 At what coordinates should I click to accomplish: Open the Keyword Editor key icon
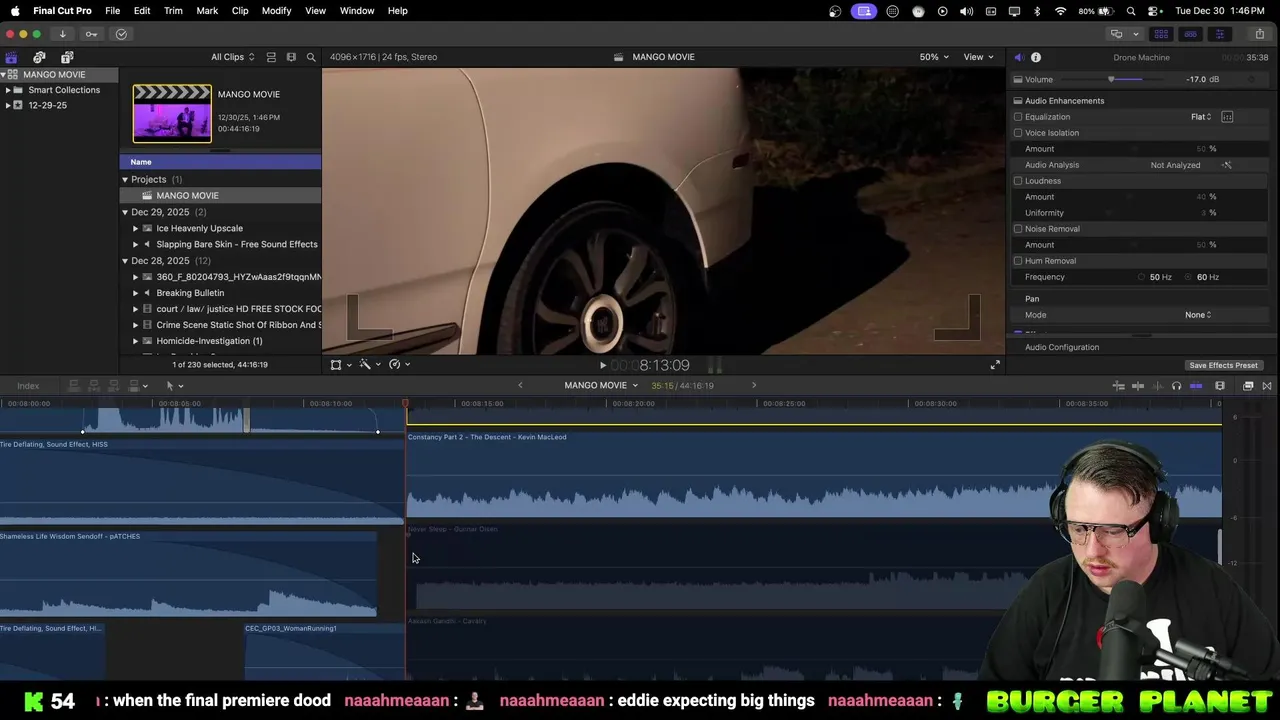91,34
